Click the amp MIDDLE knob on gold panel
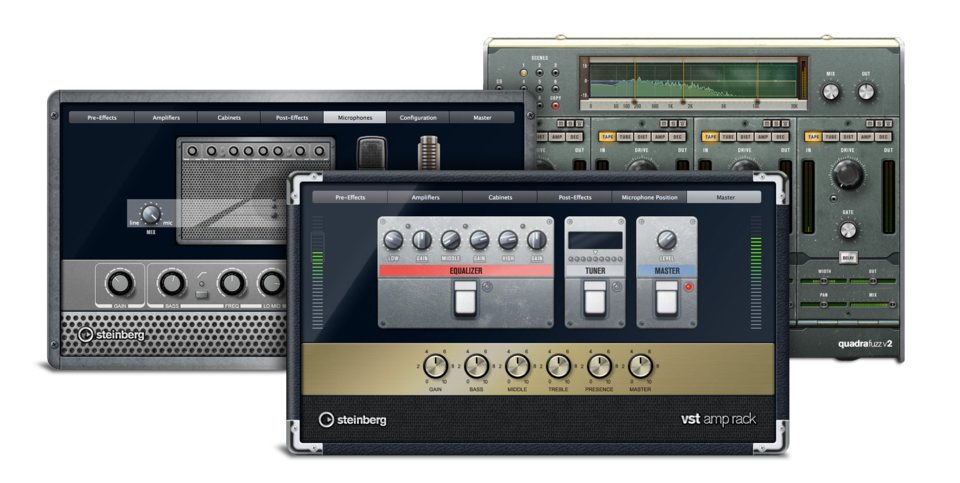The height and width of the screenshot is (483, 960). [517, 367]
